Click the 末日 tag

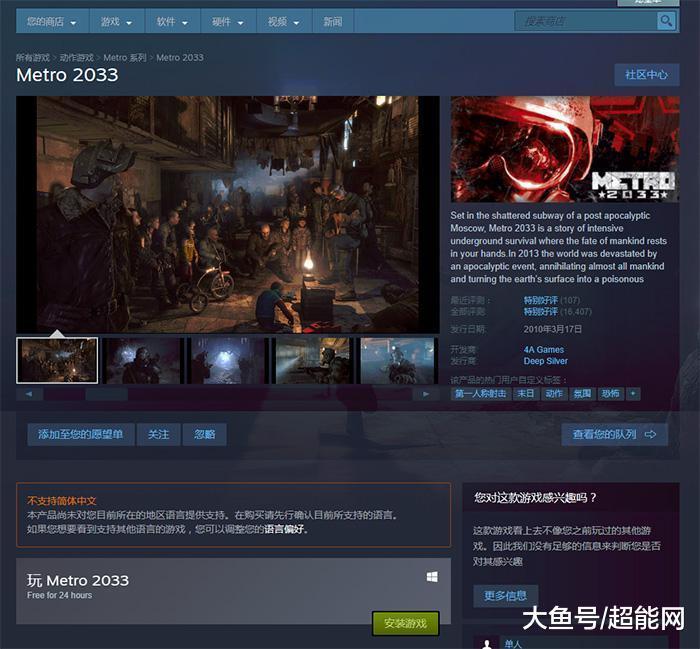pos(525,393)
